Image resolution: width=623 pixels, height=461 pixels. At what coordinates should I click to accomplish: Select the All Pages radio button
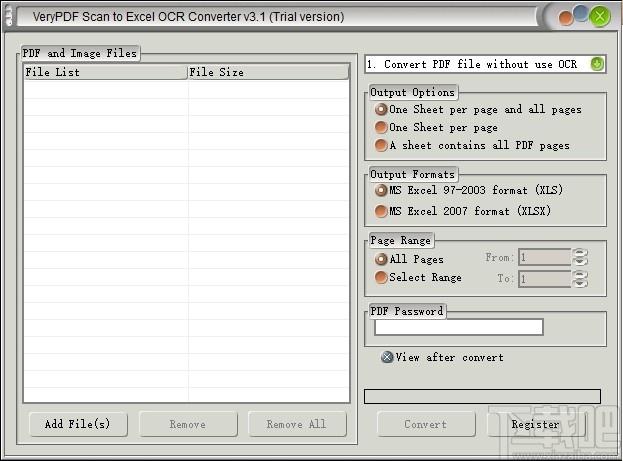409,259
